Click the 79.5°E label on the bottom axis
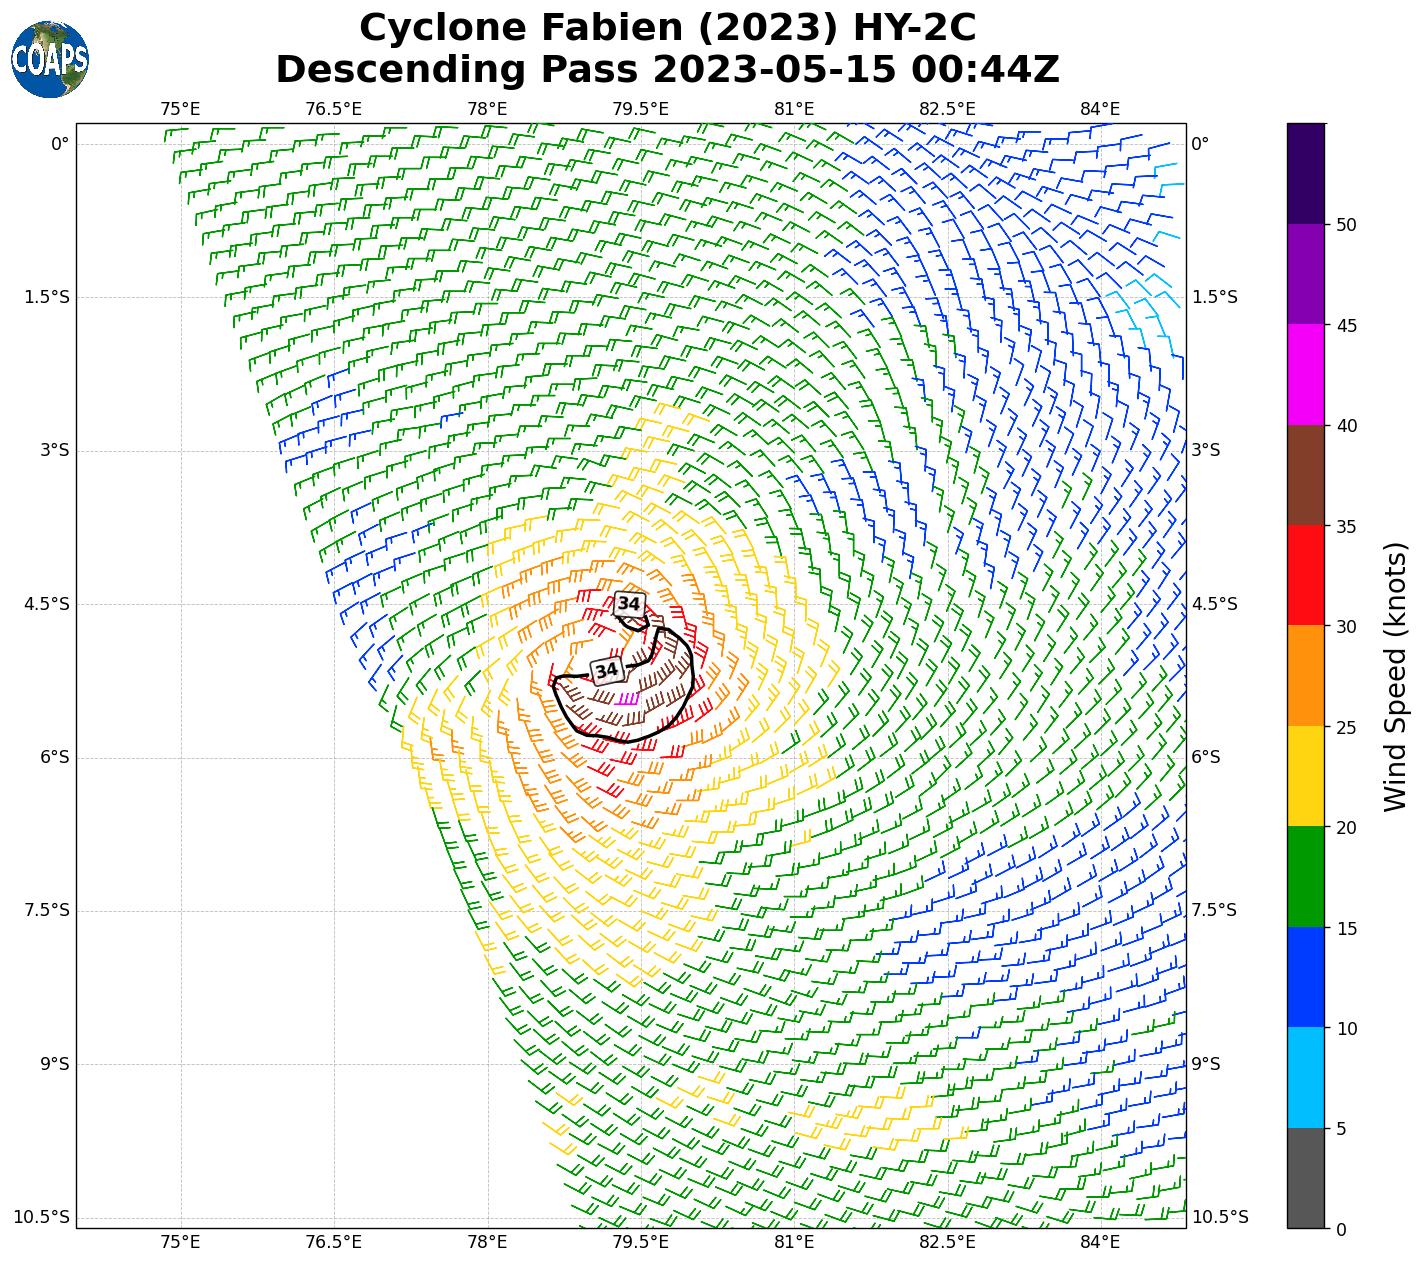The image size is (1424, 1264). point(640,1242)
